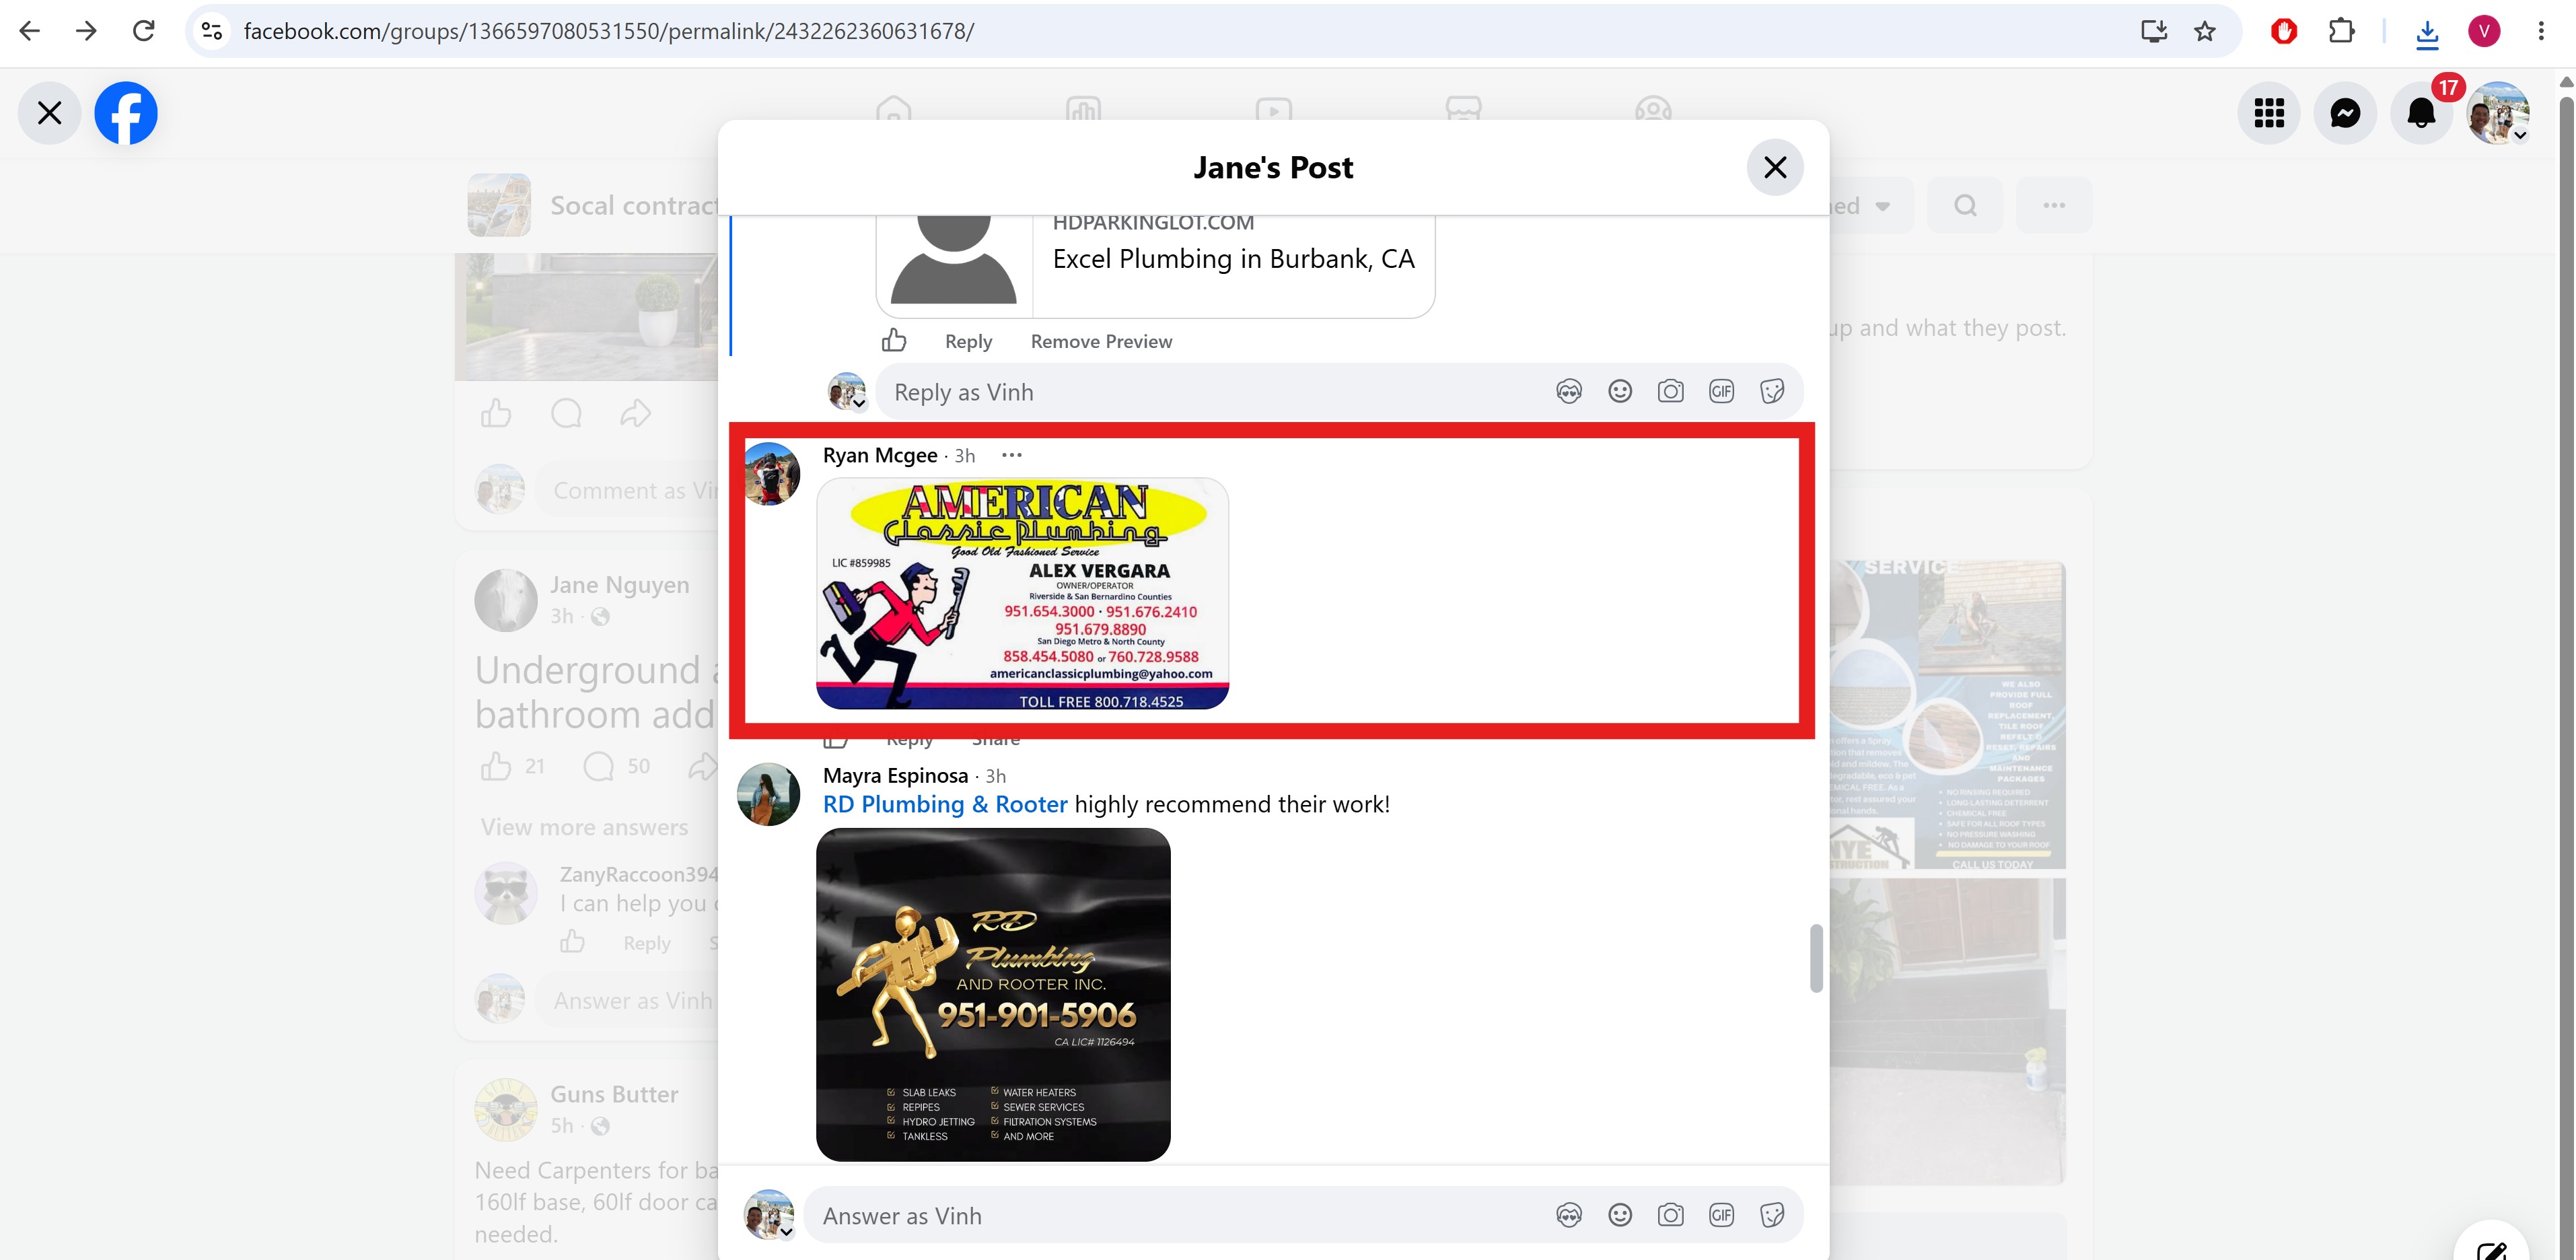Open the Extensions puzzle icon
This screenshot has width=2576, height=1260.
tap(2341, 31)
